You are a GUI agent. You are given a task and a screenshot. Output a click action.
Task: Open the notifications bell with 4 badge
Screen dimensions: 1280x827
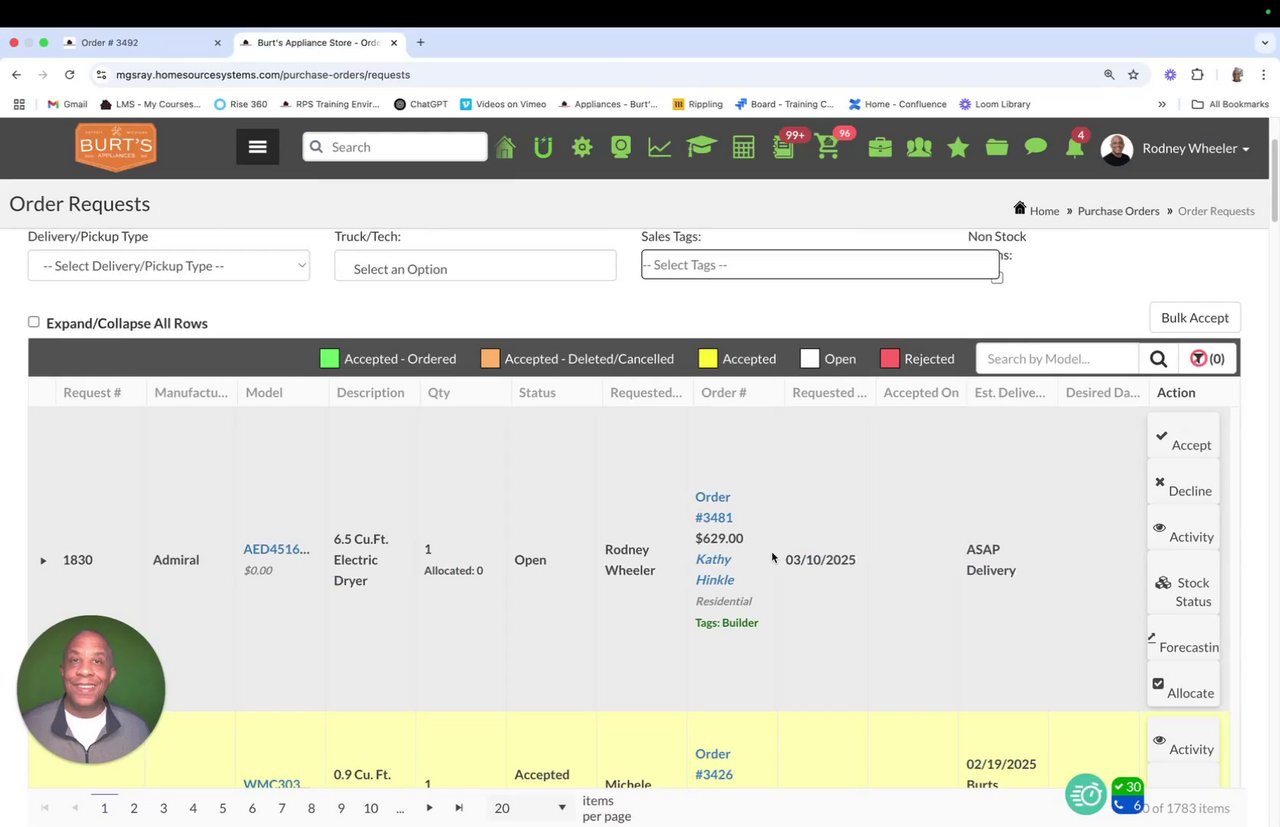1075,148
